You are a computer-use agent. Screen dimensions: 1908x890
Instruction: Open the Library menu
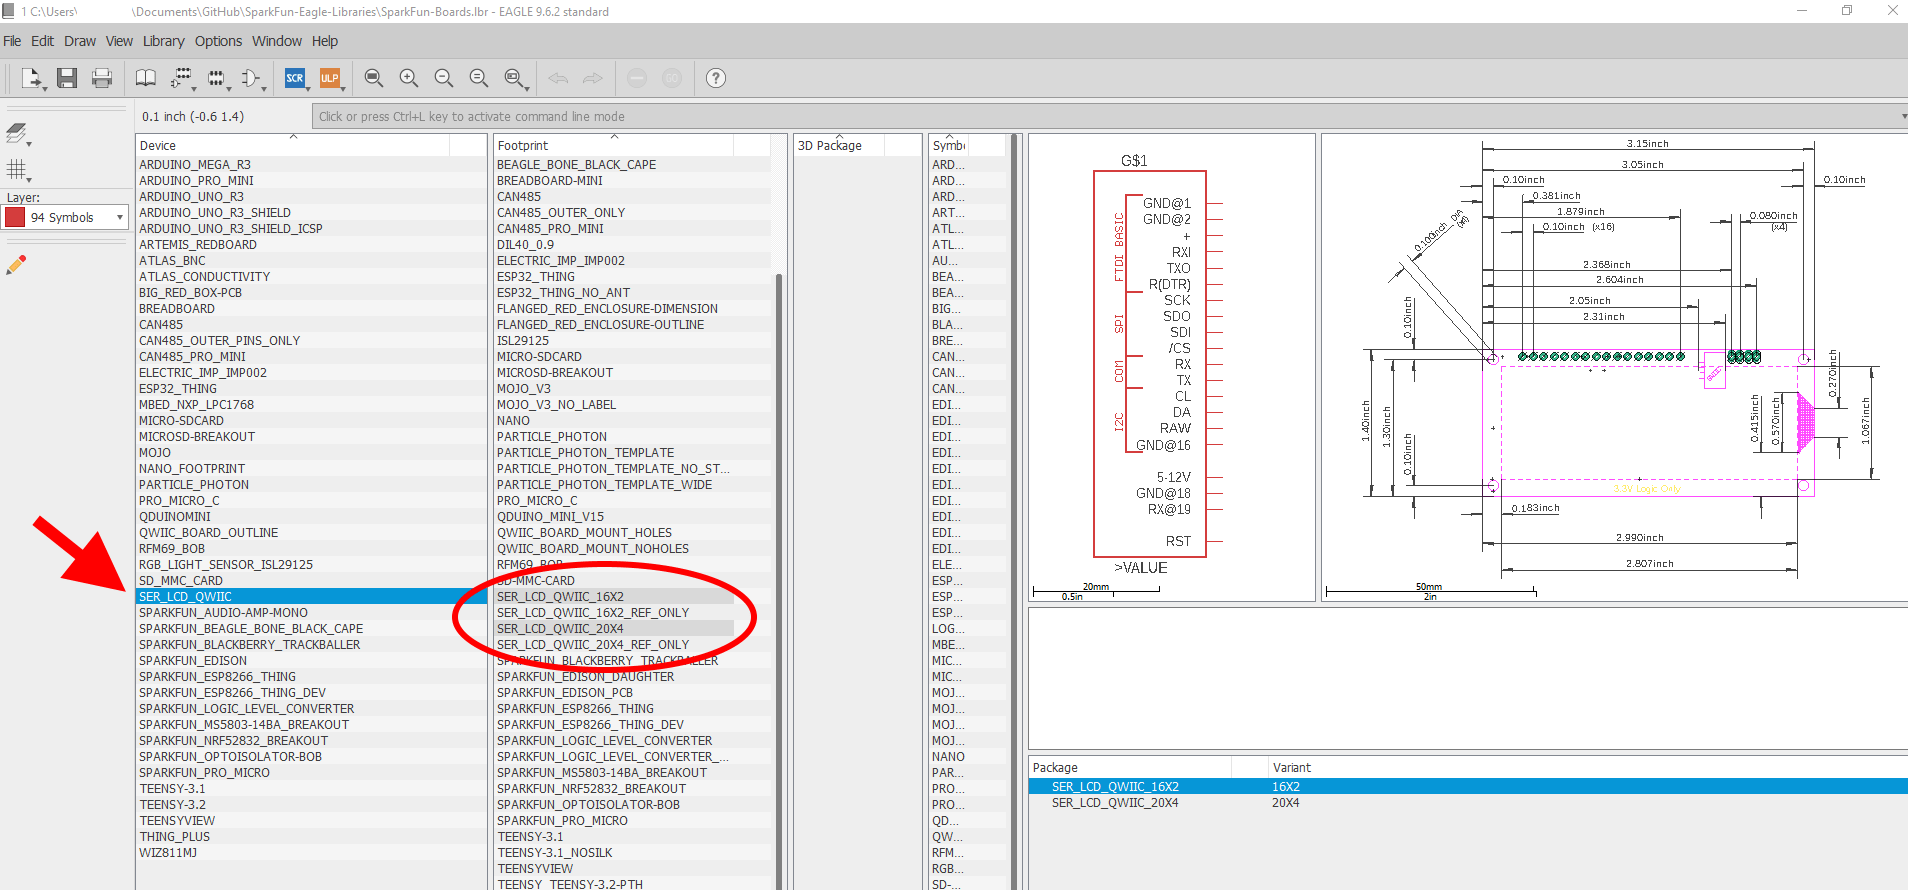click(x=163, y=41)
